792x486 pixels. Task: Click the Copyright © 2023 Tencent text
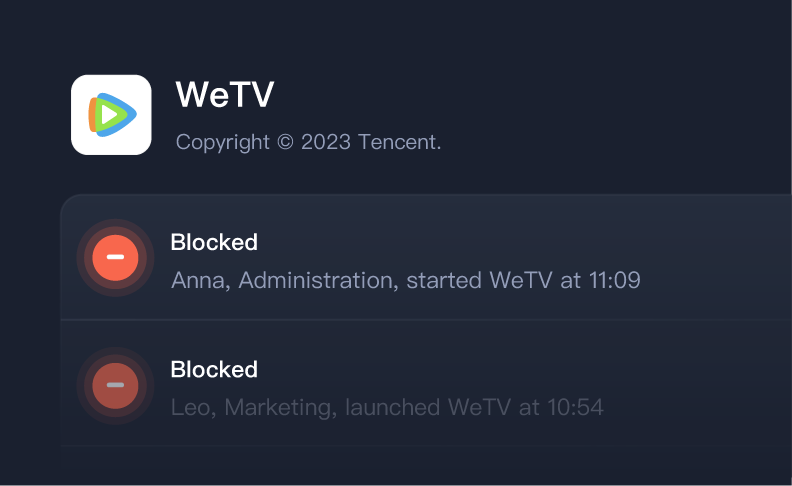tap(308, 142)
